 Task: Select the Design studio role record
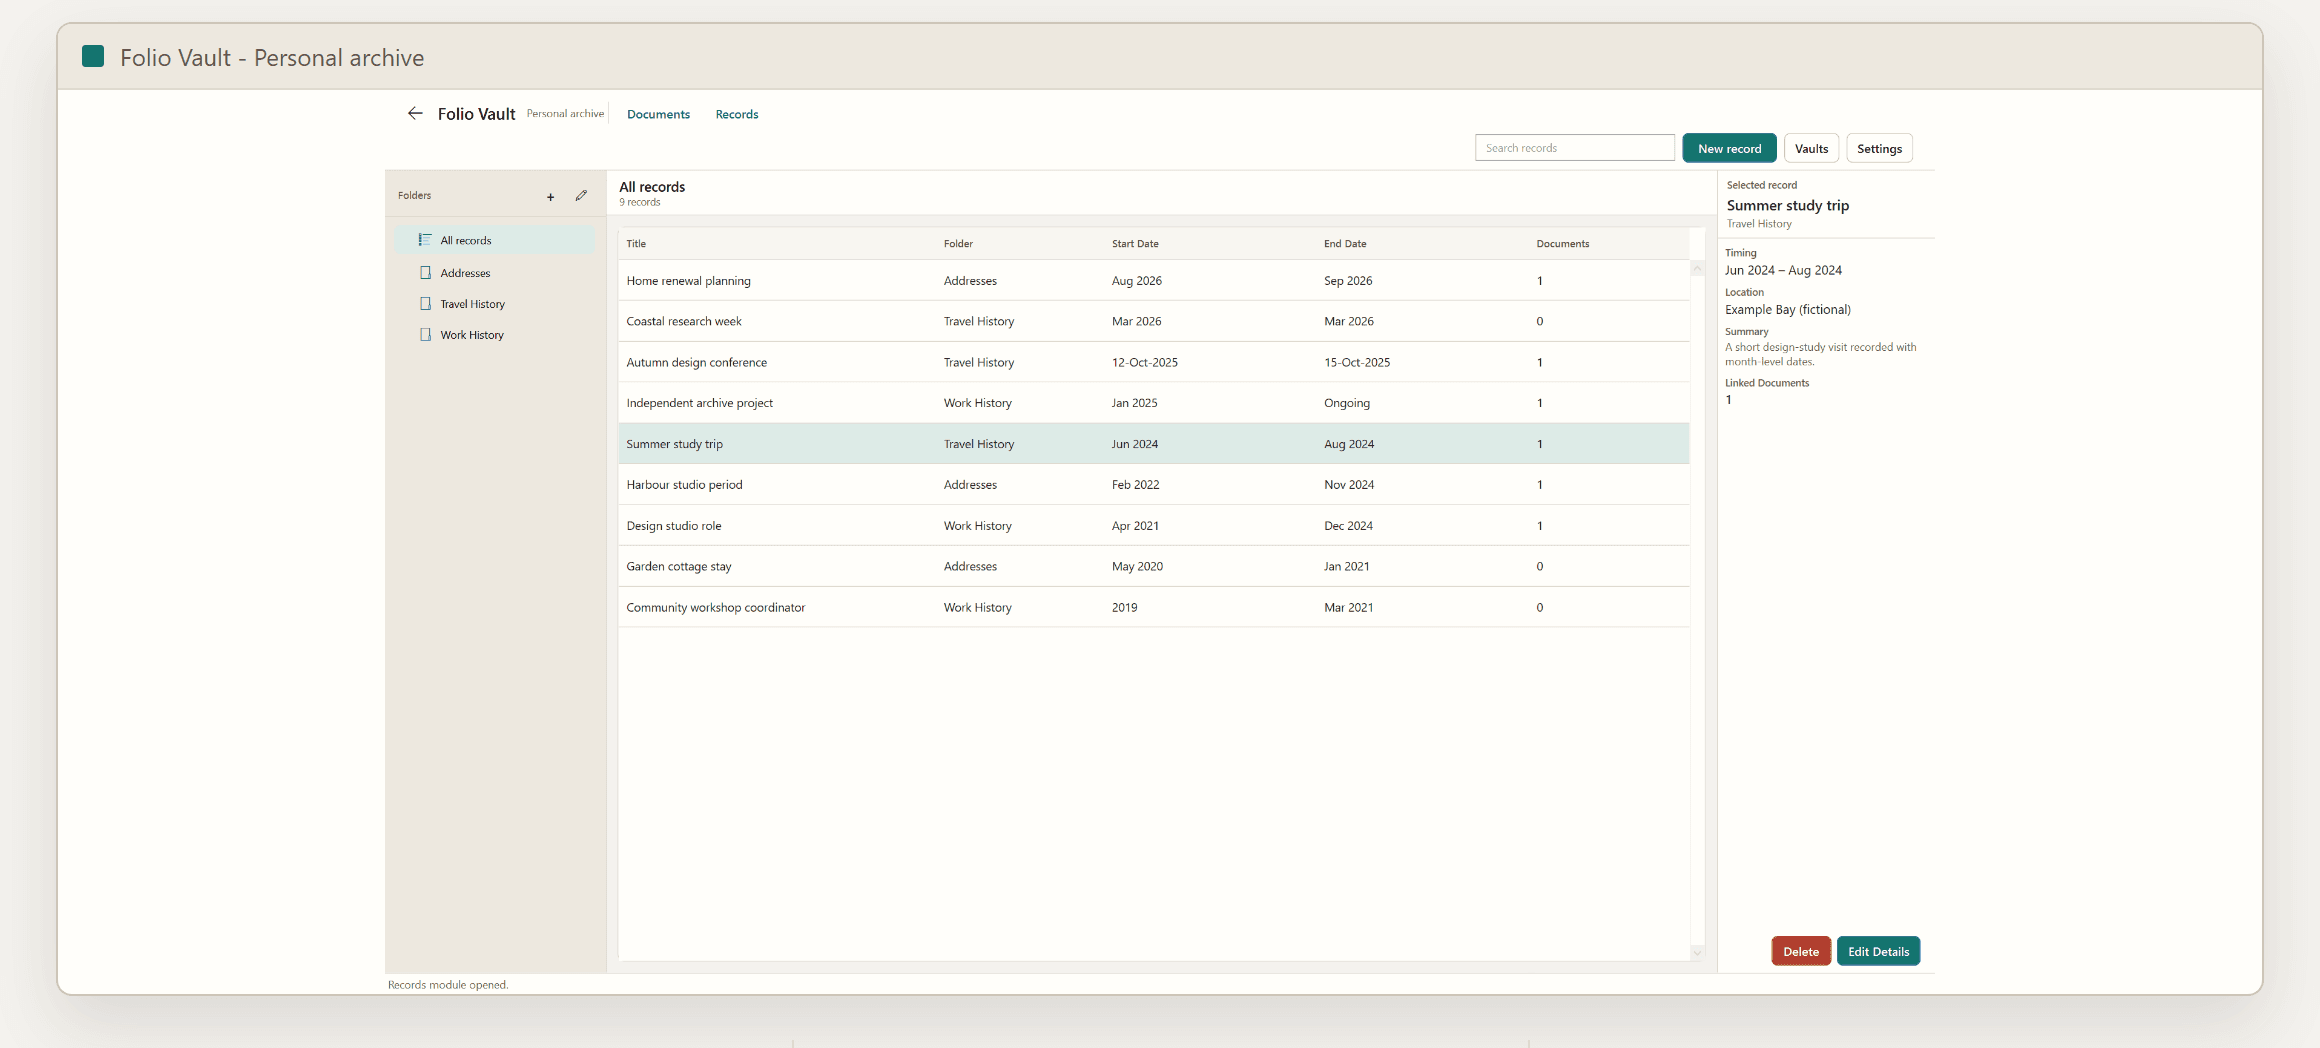(x=1154, y=526)
